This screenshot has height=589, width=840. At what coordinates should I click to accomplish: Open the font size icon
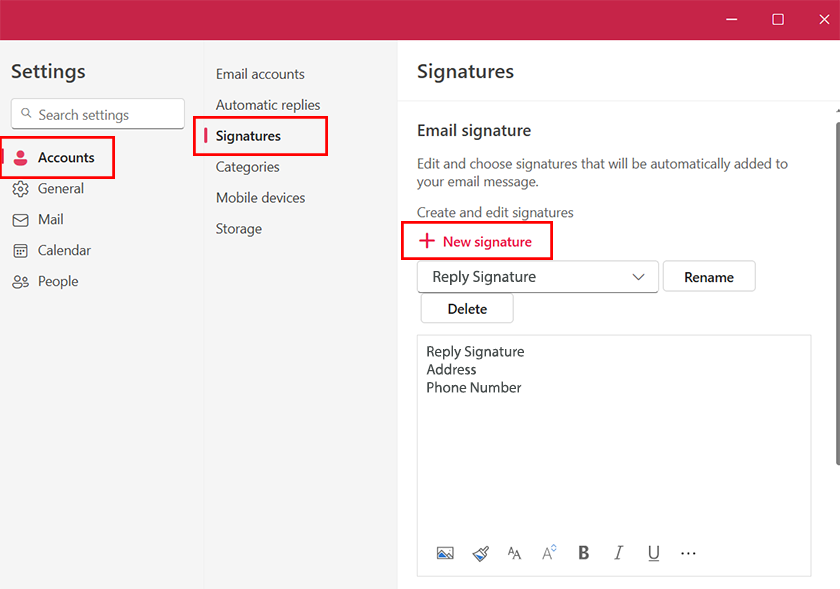(549, 553)
